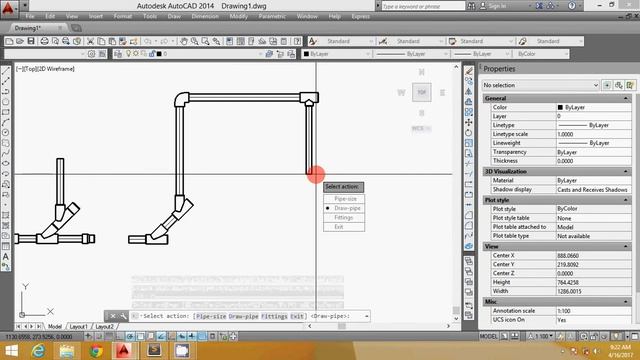640x360 pixels.
Task: Open AutoCAD application menu red A
Action: 8,7
